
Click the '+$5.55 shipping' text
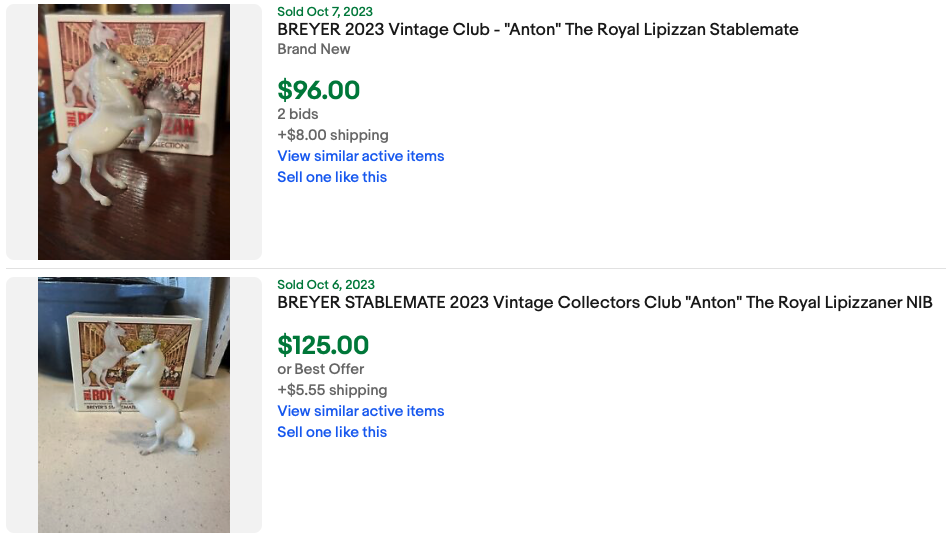(x=331, y=390)
